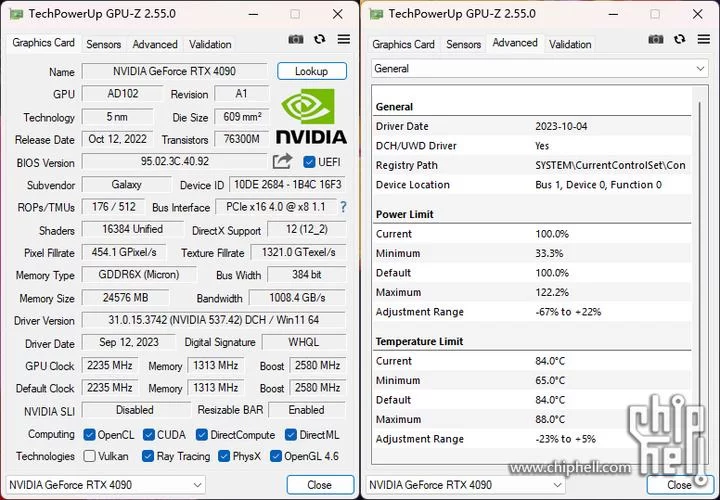Toggle the DirectML checkbox

(x=291, y=435)
